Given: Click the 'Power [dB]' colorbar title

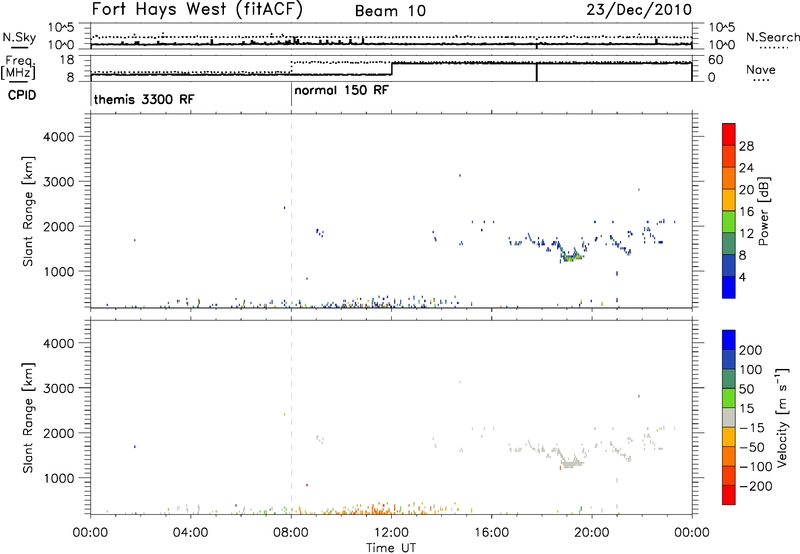Looking at the screenshot, I should point(763,211).
